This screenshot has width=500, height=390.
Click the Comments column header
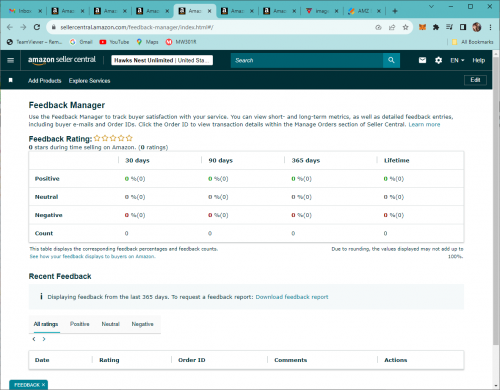coord(291,360)
